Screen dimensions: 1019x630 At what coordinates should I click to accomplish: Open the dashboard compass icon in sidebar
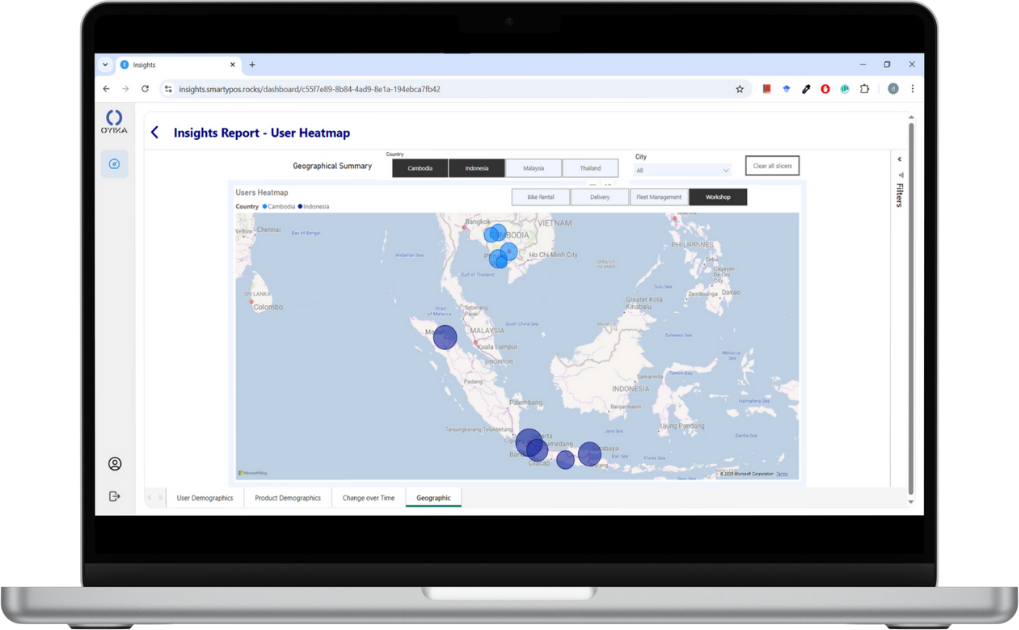tap(114, 164)
